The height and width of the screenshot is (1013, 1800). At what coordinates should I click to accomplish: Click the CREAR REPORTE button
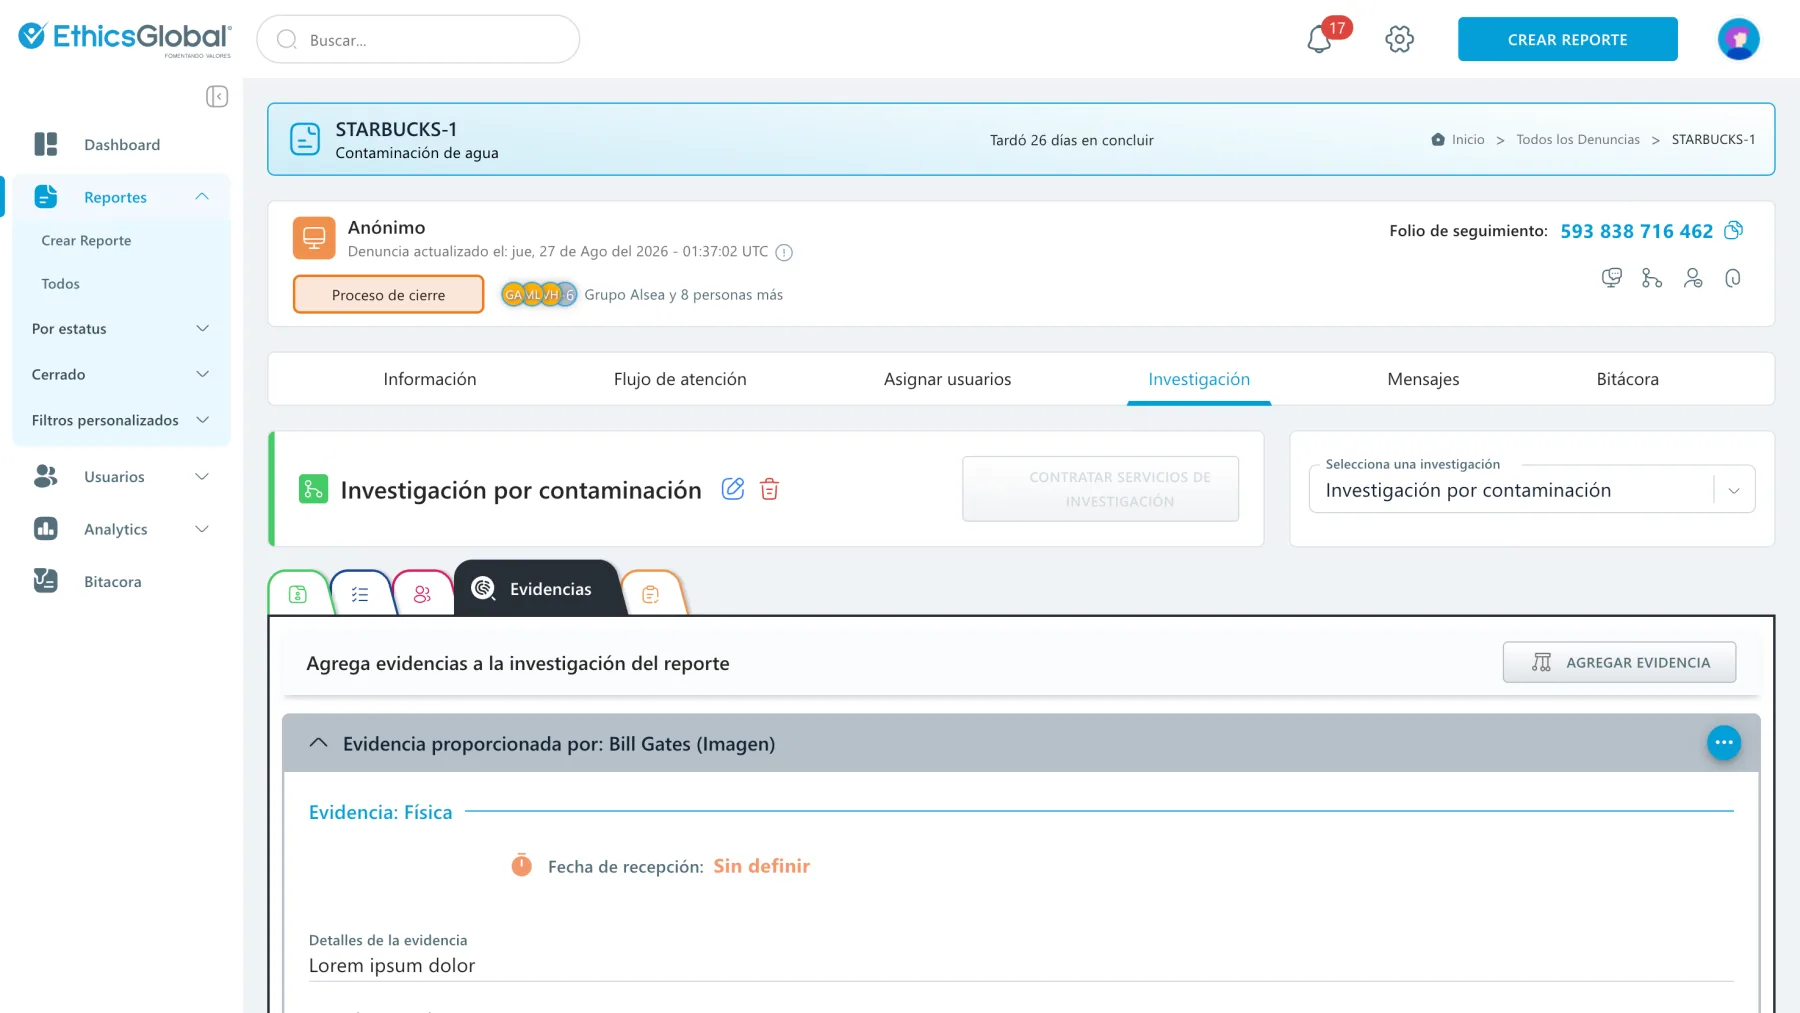tap(1567, 39)
